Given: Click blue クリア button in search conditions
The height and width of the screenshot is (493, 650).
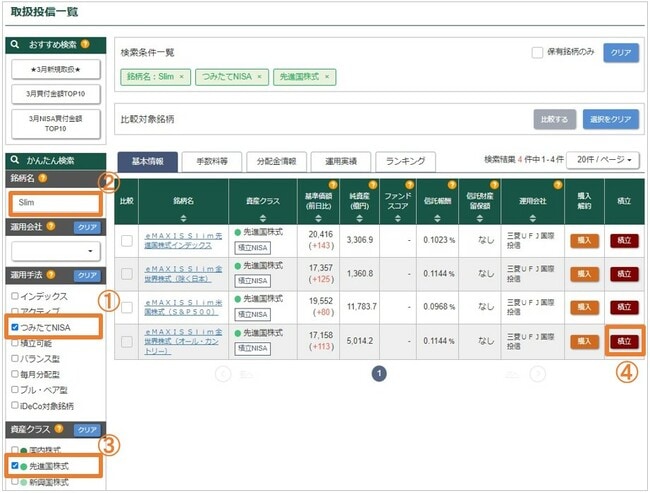Looking at the screenshot, I should (x=621, y=53).
